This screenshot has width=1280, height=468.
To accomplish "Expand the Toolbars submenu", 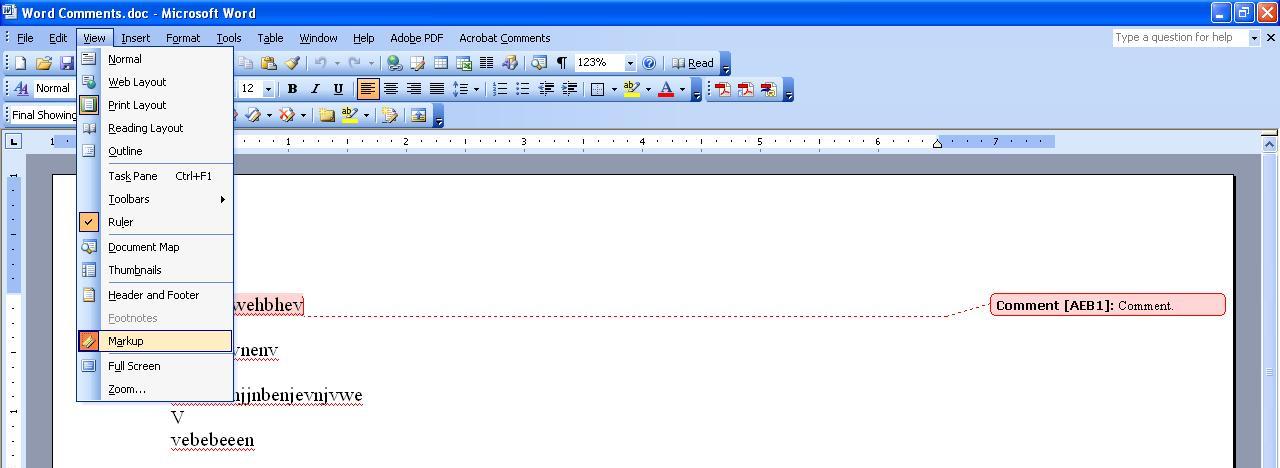I will tap(155, 199).
